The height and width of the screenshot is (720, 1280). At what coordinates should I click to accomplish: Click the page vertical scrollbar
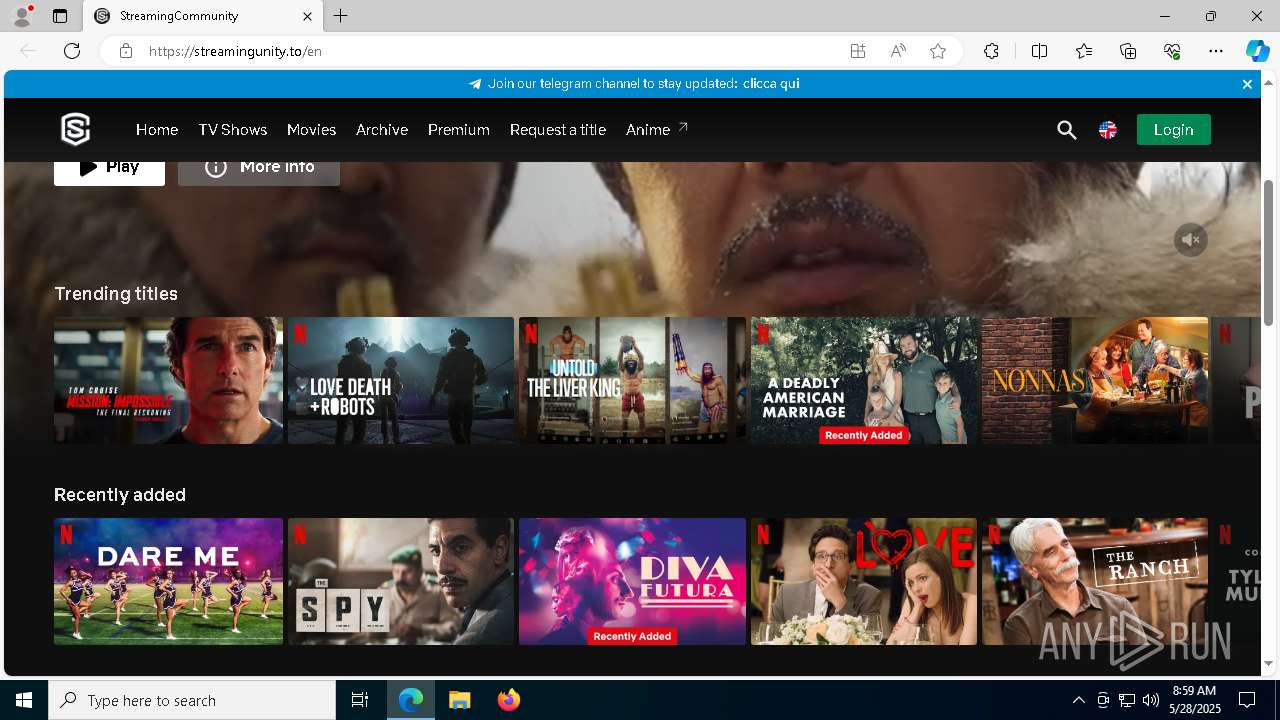1268,252
